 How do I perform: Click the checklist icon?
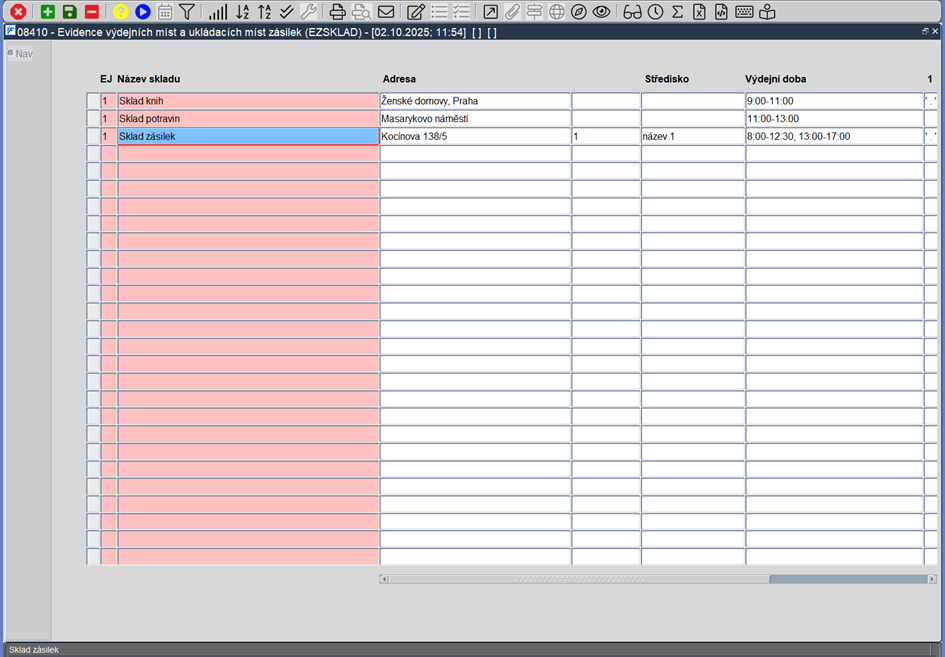(x=461, y=11)
